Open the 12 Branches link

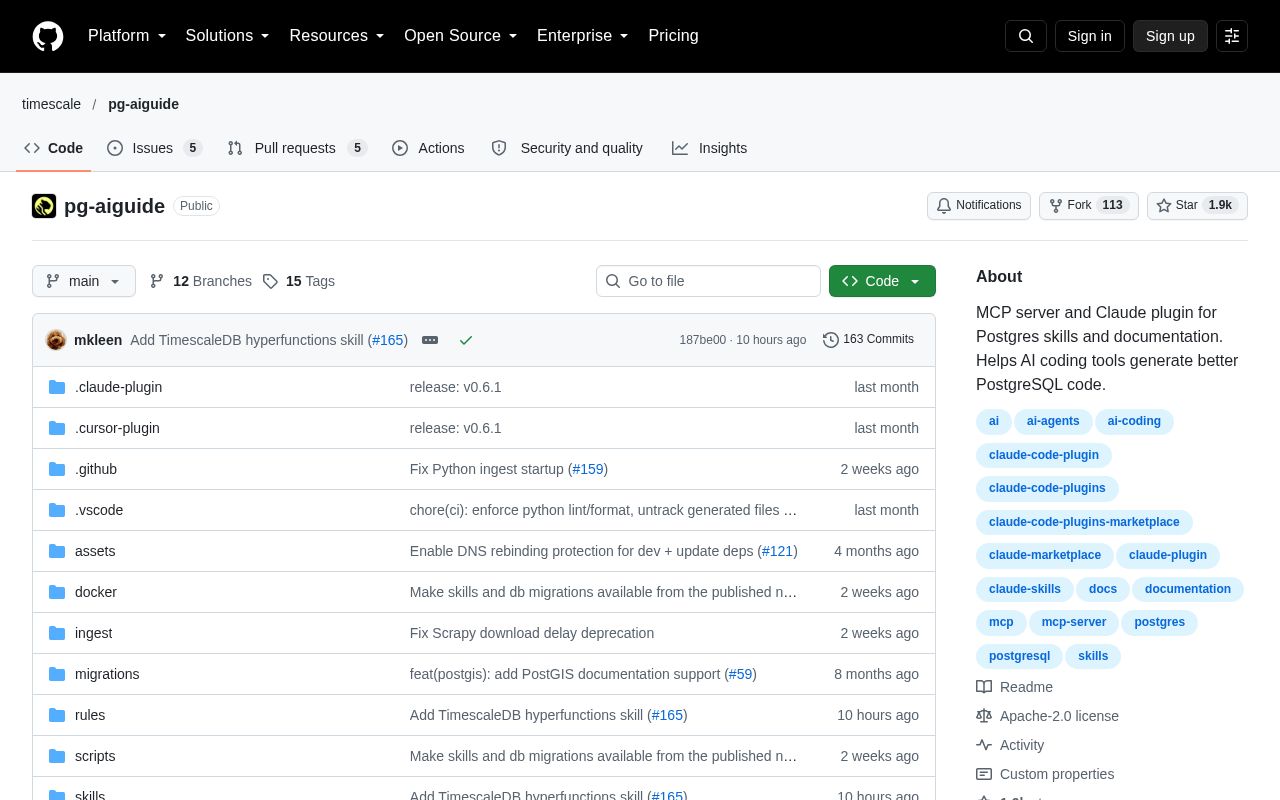click(x=201, y=281)
